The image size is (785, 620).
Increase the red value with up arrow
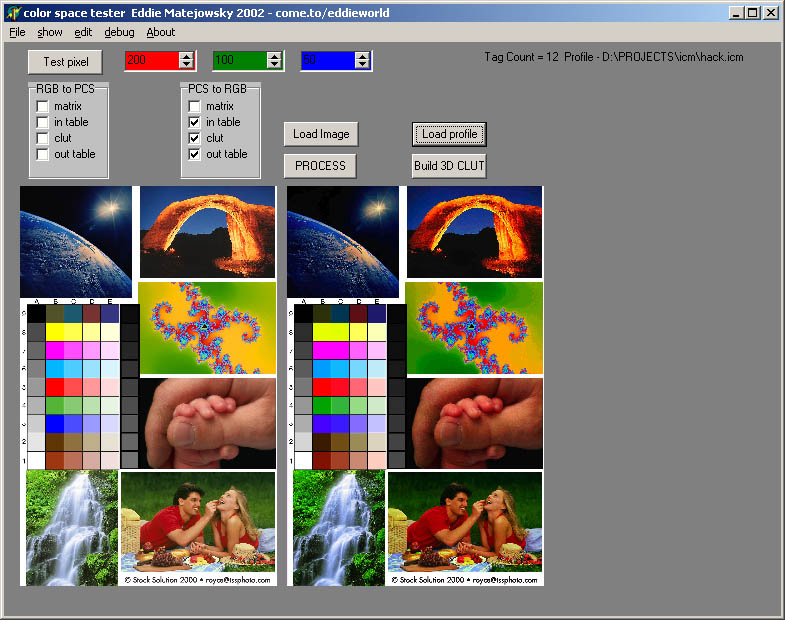(186, 56)
